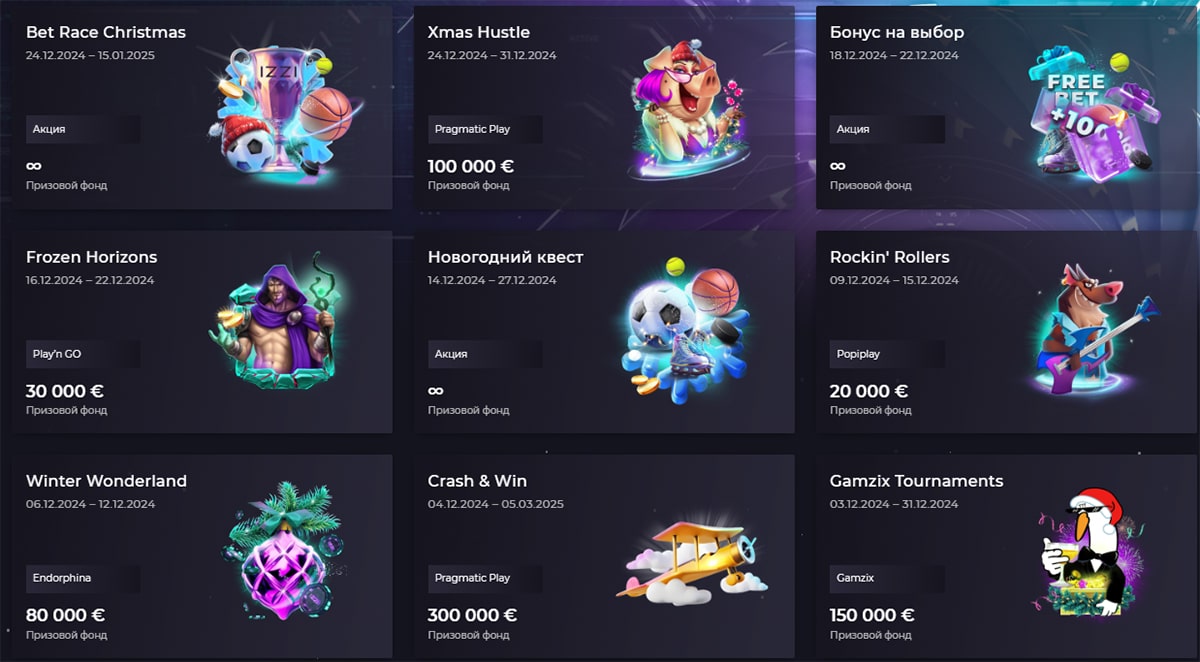Open the Бонус на выбор promotion title

click(897, 32)
